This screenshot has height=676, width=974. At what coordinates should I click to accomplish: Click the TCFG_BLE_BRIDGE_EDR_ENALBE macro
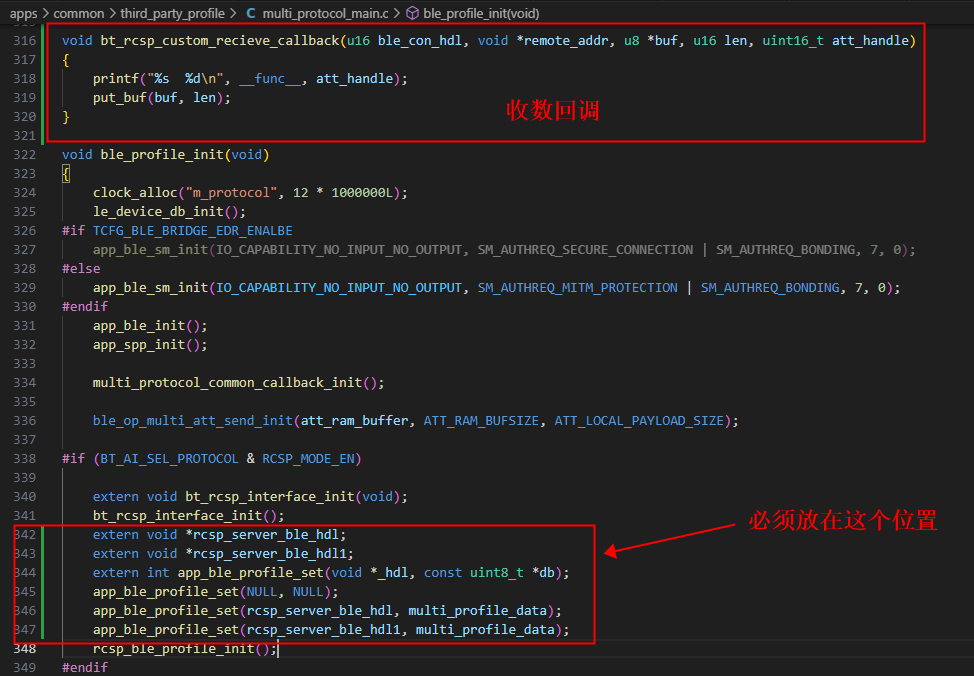click(193, 231)
